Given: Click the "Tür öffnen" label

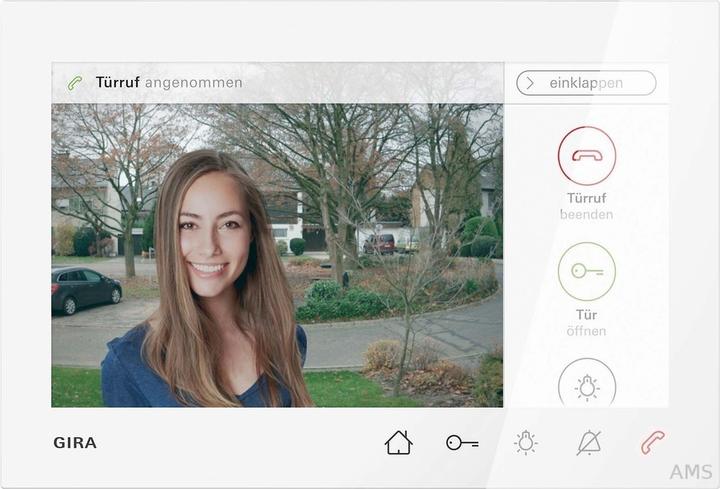Looking at the screenshot, I should [586, 322].
